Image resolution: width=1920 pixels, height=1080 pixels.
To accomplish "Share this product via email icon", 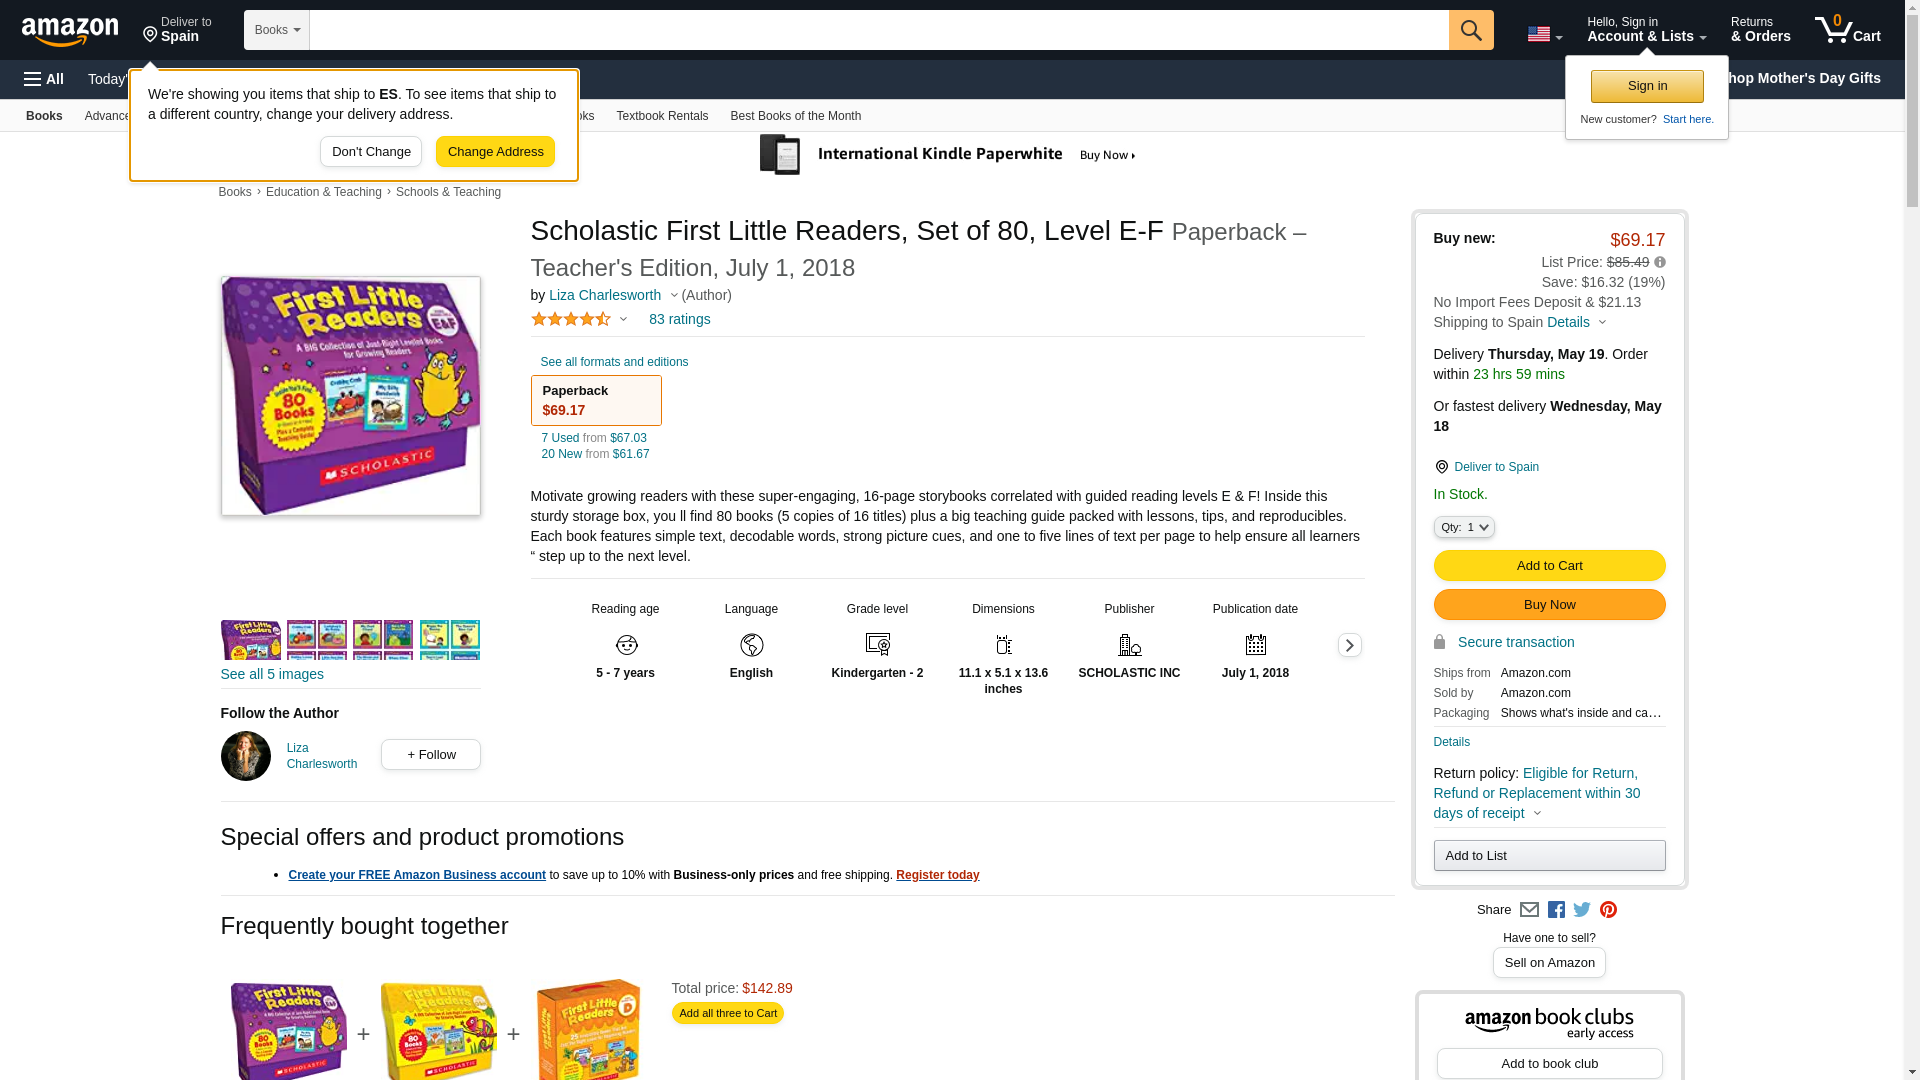I will (x=1529, y=910).
